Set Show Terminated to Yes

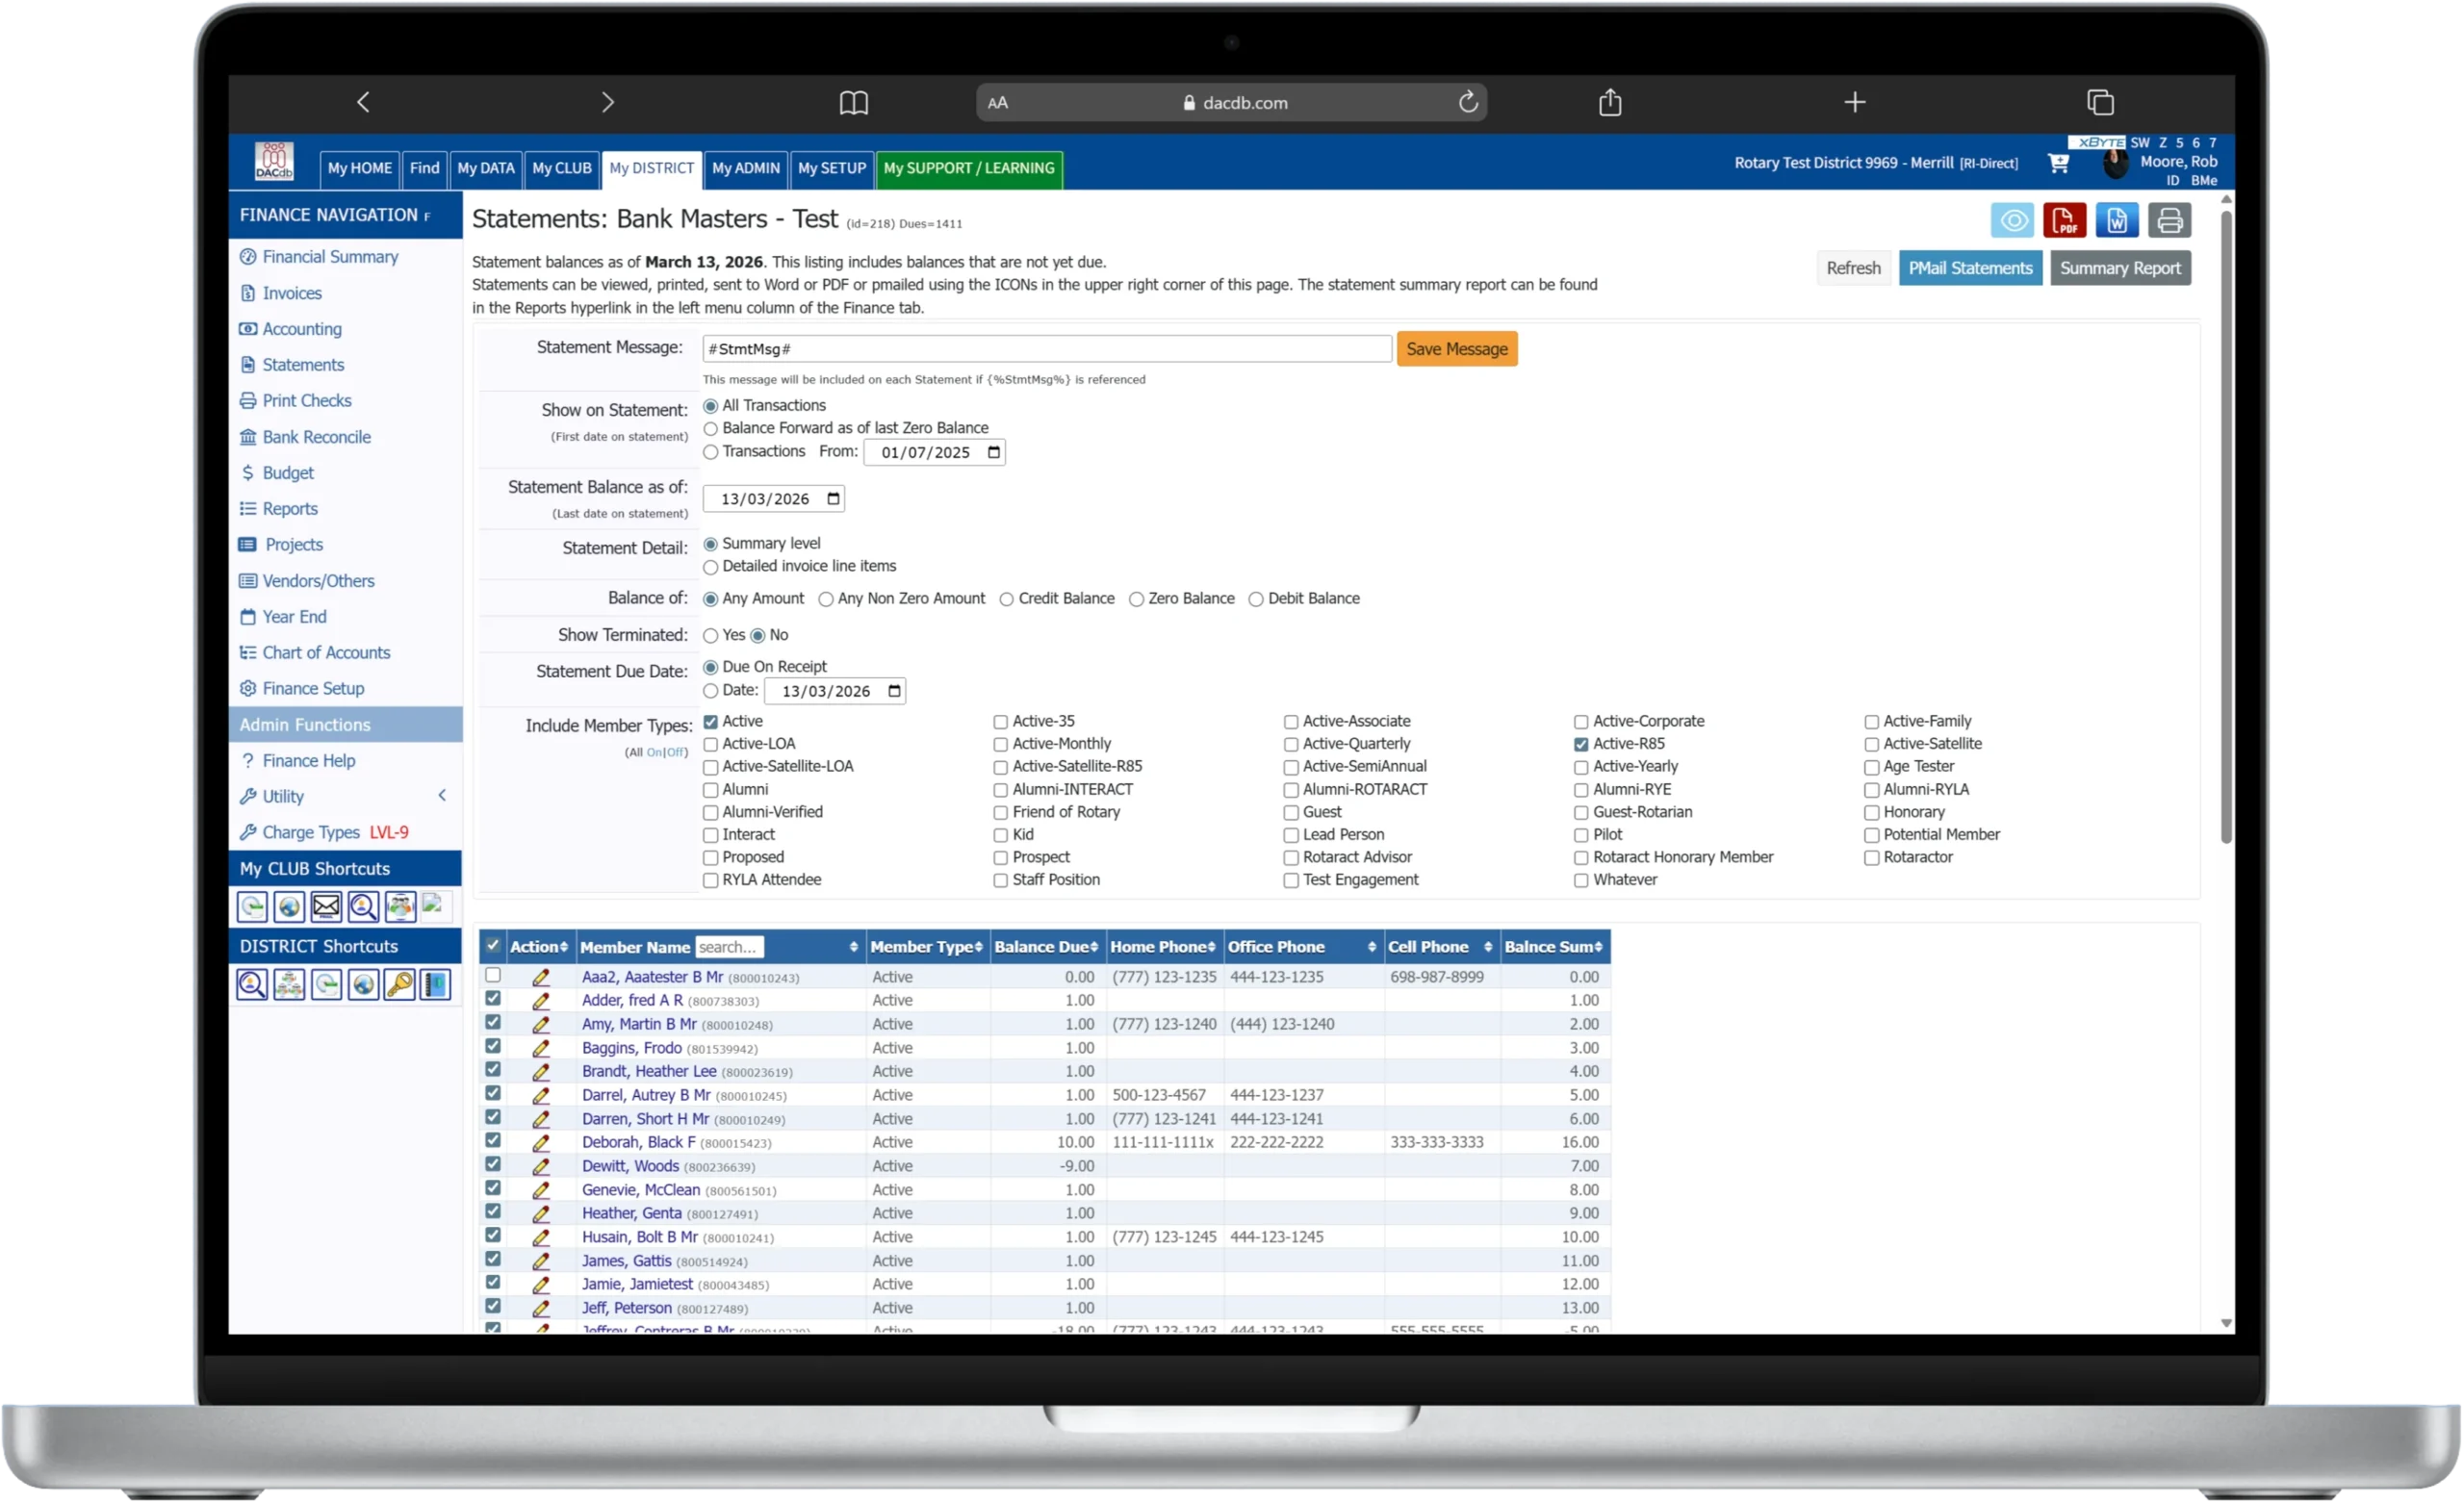711,636
